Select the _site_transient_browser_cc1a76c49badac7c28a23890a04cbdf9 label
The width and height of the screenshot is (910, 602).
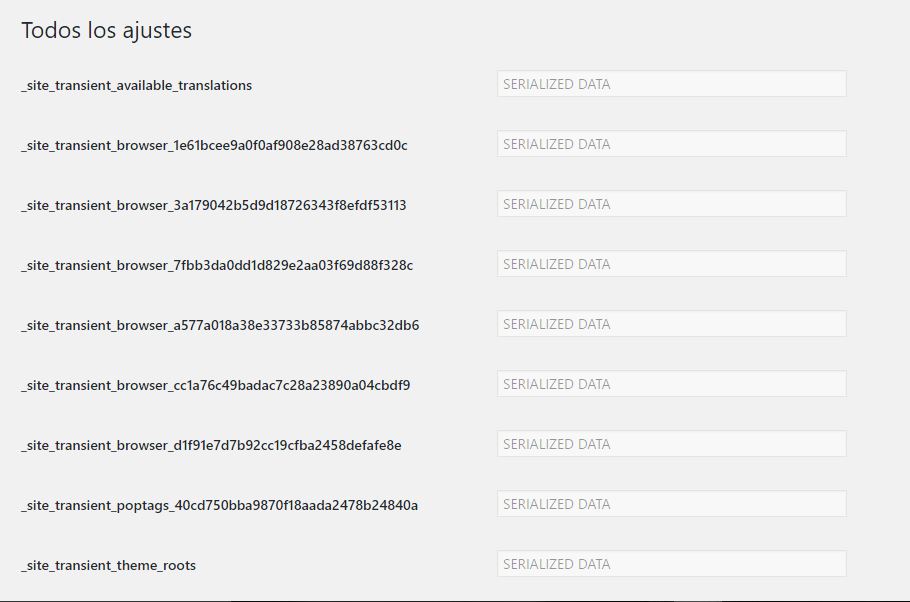(x=215, y=386)
